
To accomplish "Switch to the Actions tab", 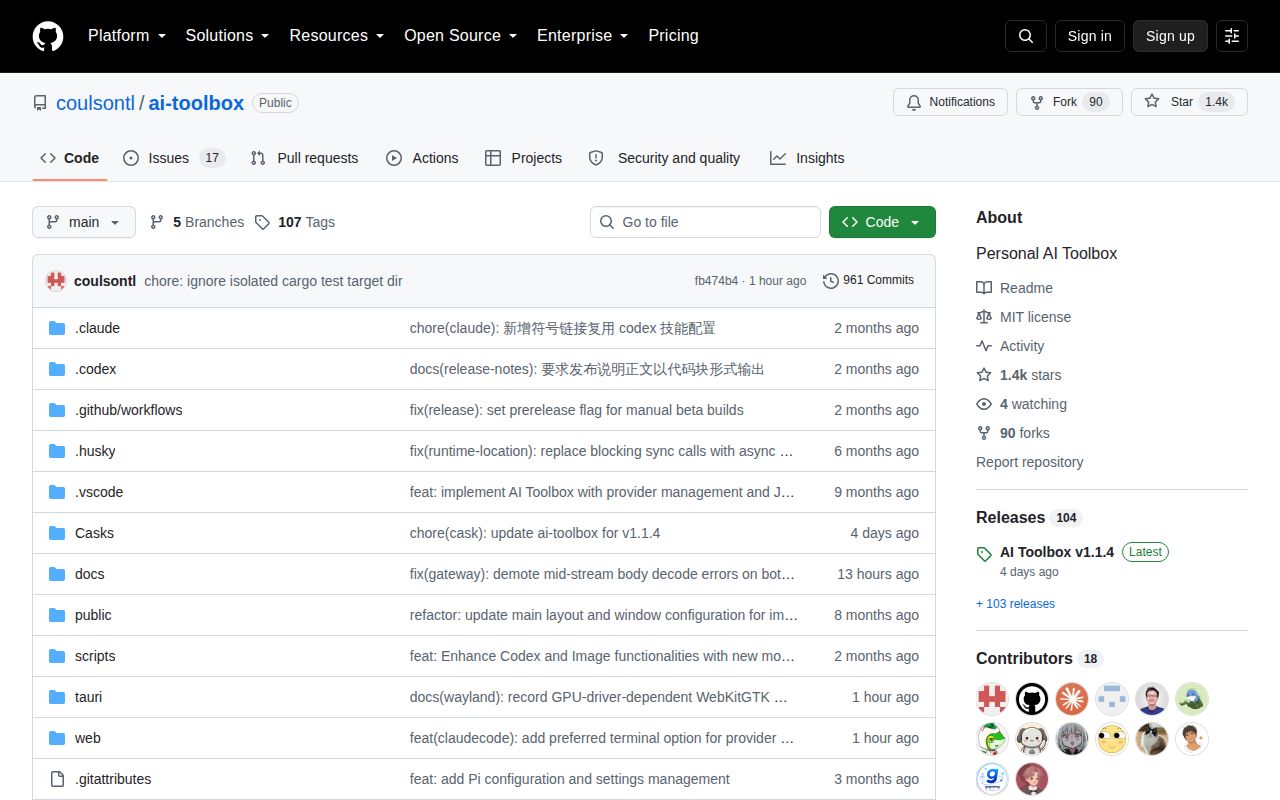I will 422,158.
